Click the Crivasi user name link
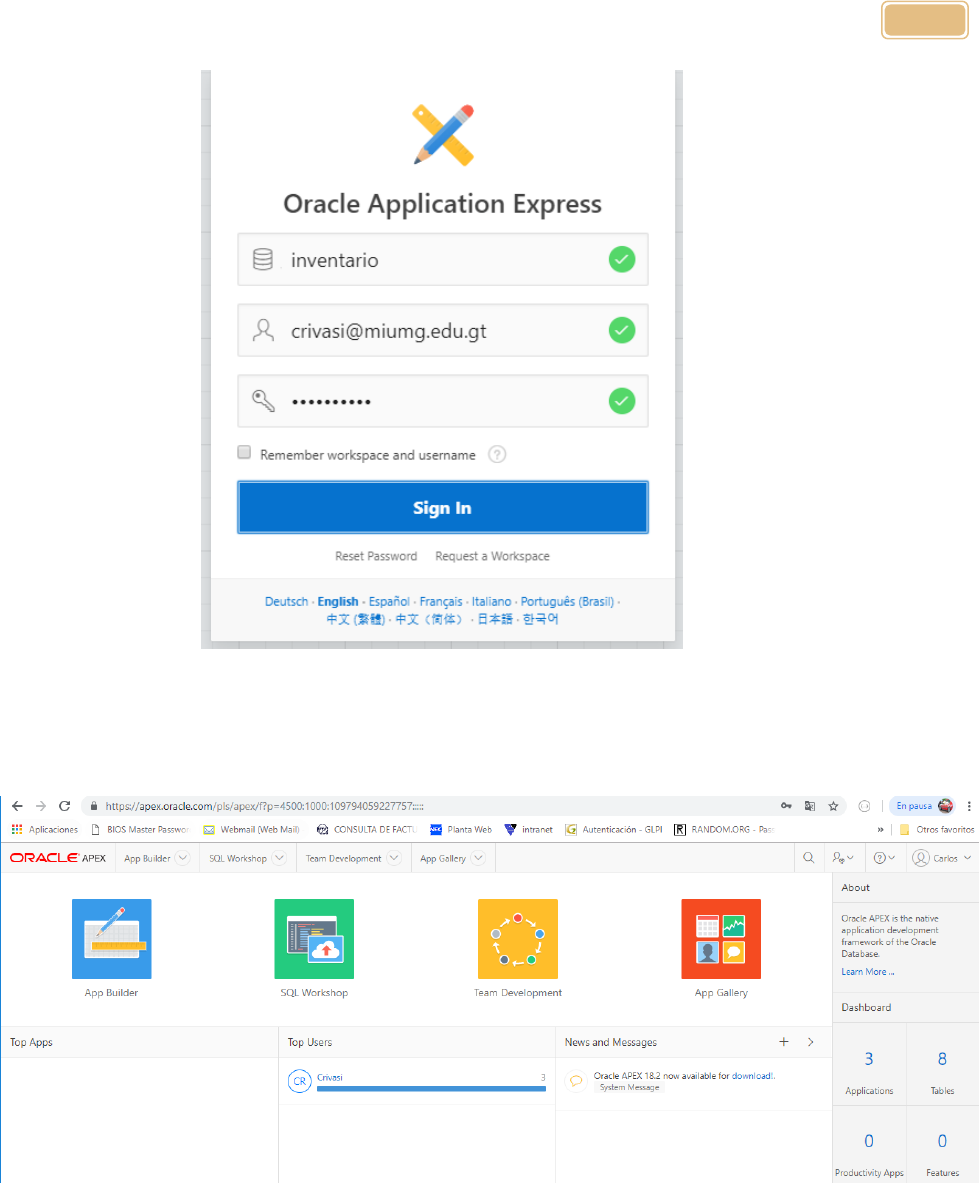979x1183 pixels. [330, 1077]
